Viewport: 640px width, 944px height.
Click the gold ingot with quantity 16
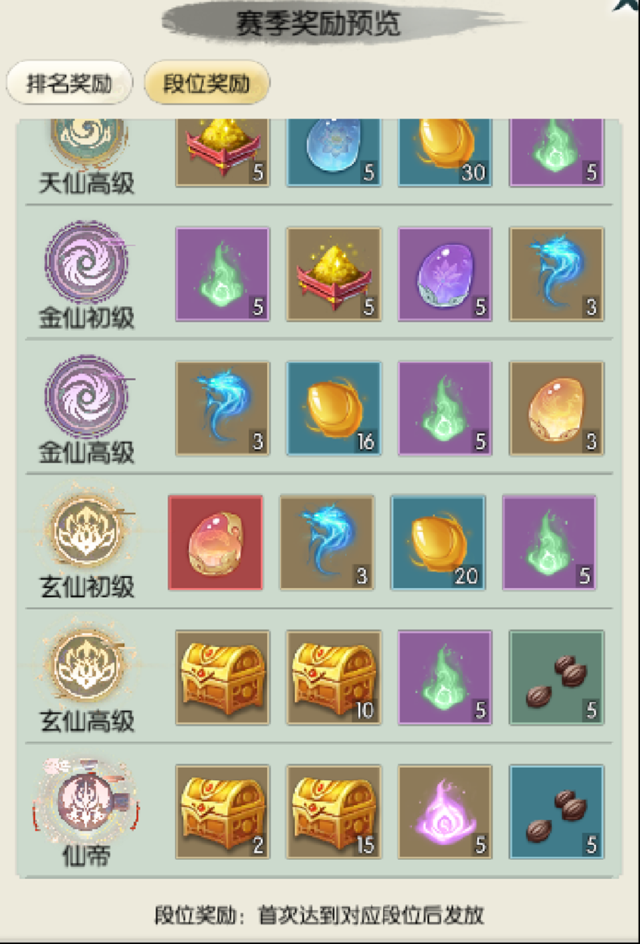pos(334,408)
